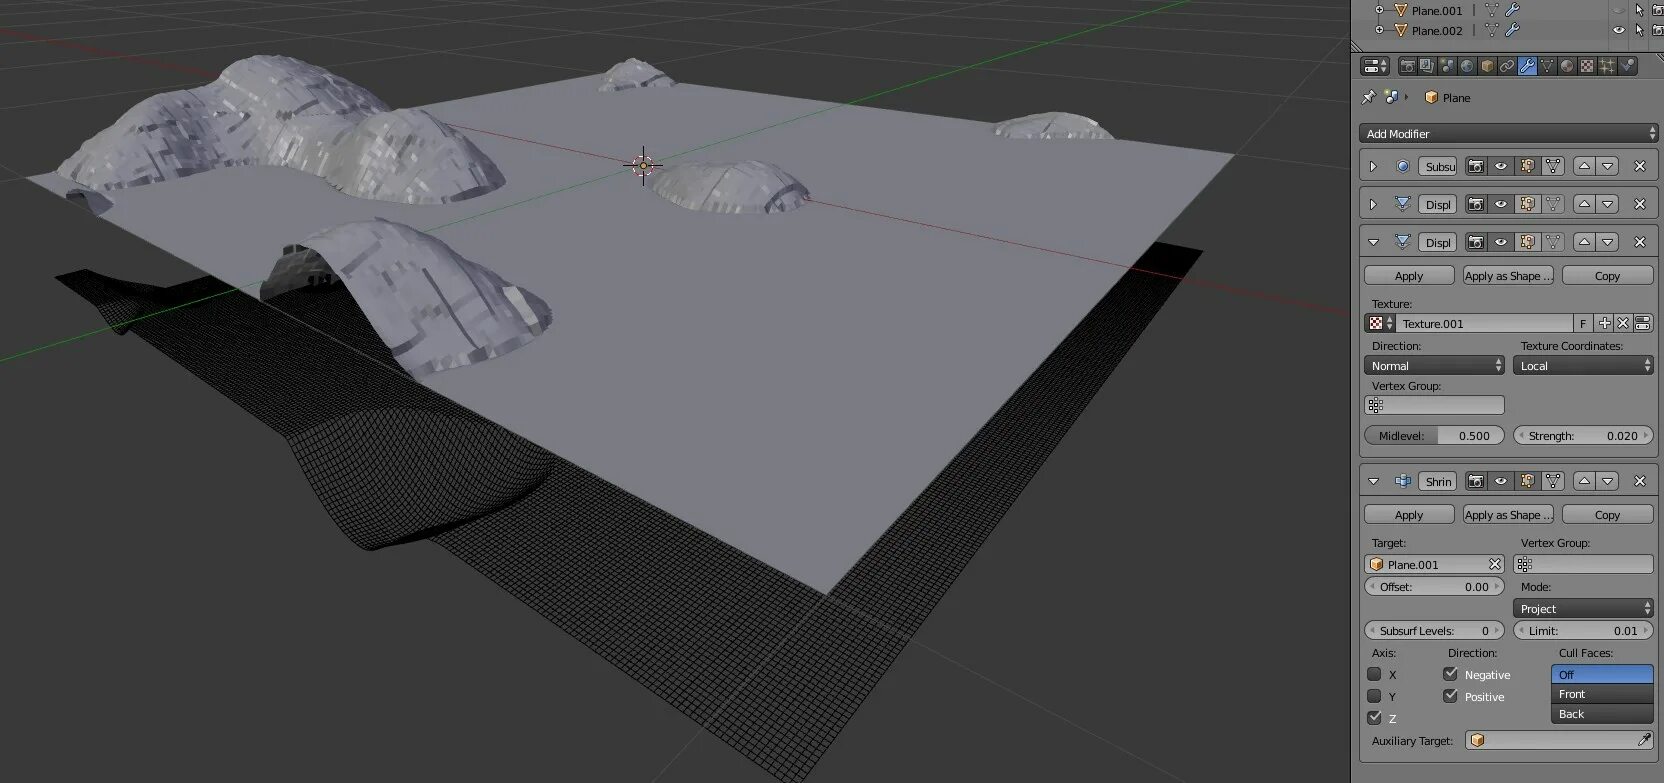Screen dimensions: 1664x783
Task: Open the Mode dropdown set to Project
Action: click(1583, 608)
